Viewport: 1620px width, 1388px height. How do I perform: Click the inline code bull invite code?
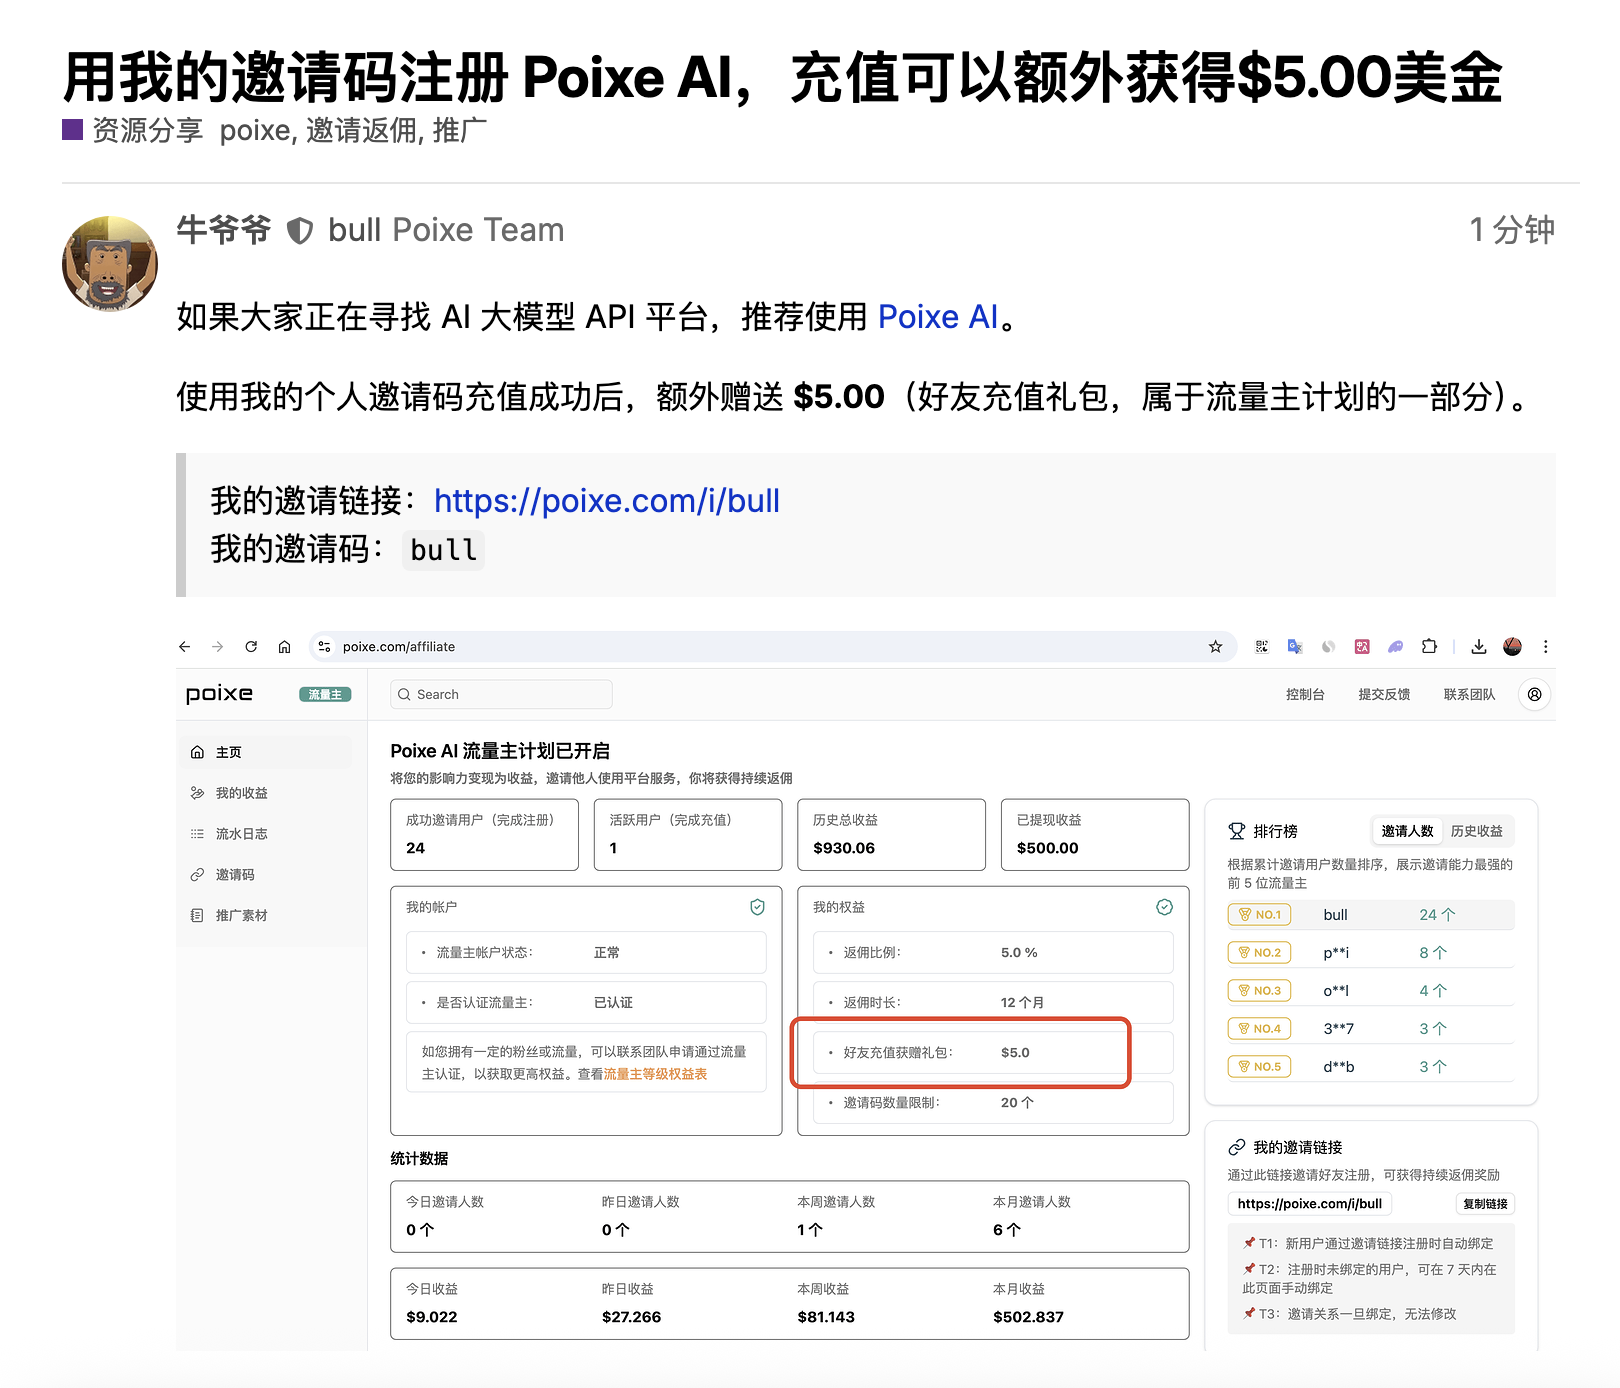point(444,550)
